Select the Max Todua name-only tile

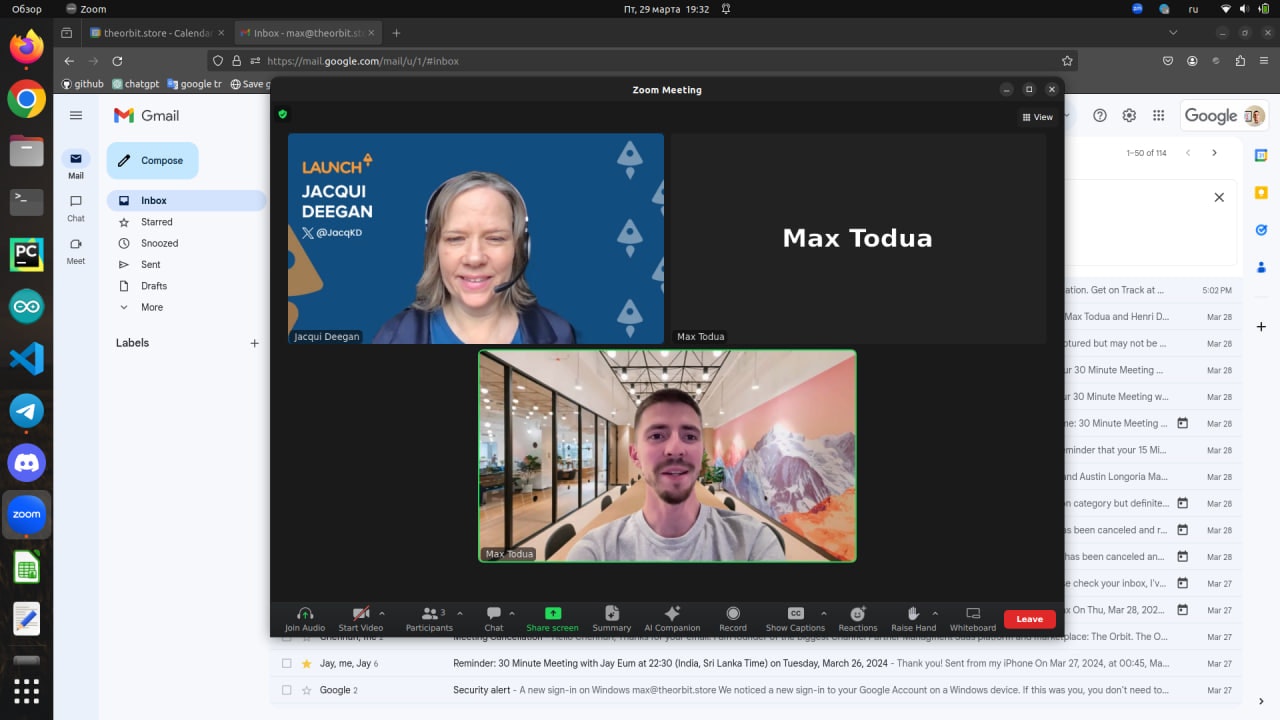(x=858, y=239)
